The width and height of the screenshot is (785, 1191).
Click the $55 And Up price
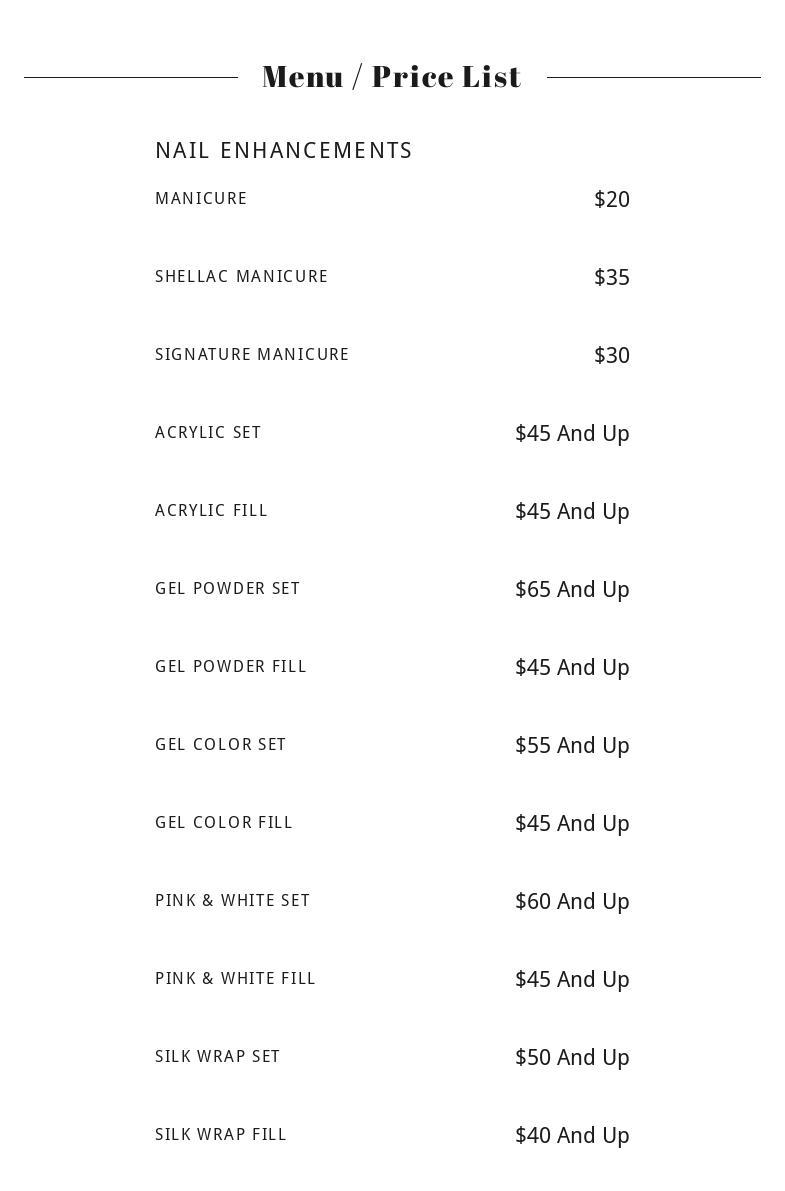tap(572, 746)
